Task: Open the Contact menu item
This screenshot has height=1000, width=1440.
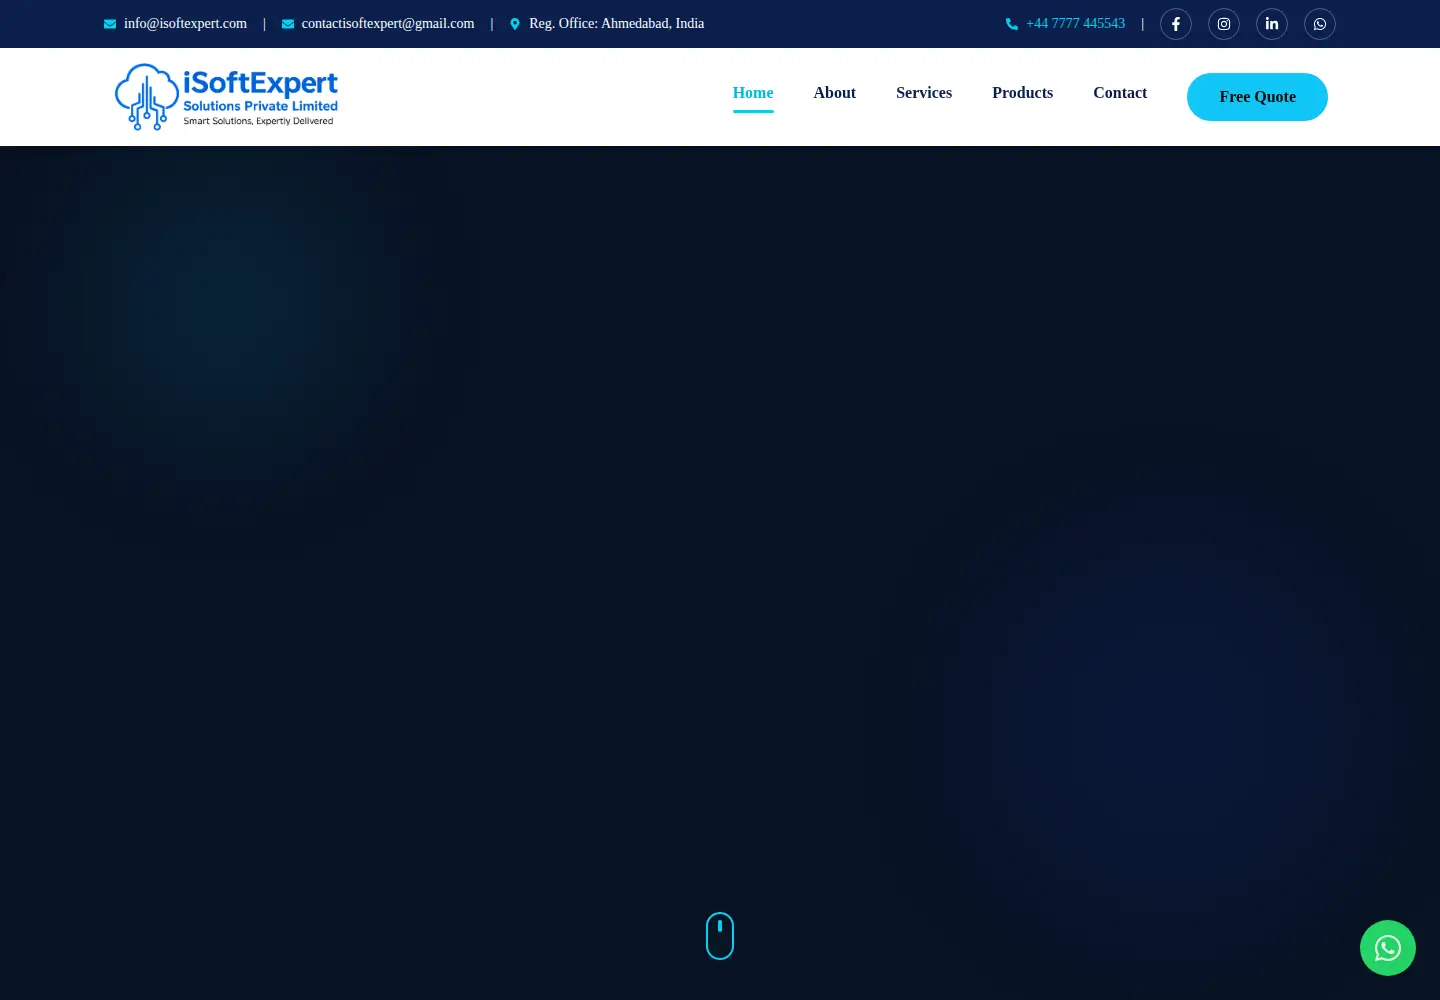Action: (x=1120, y=93)
